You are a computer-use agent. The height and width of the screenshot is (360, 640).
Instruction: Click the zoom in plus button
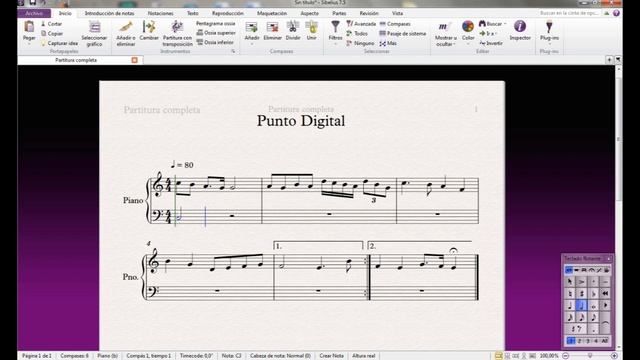(x=614, y=356)
